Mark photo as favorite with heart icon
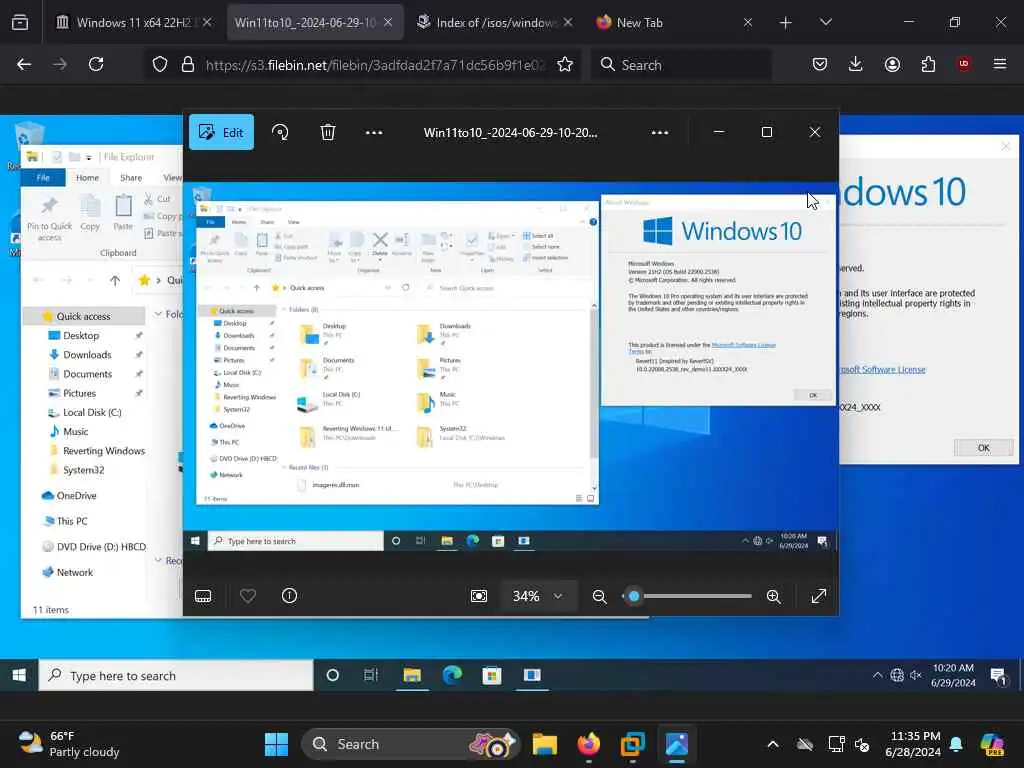 tap(248, 596)
